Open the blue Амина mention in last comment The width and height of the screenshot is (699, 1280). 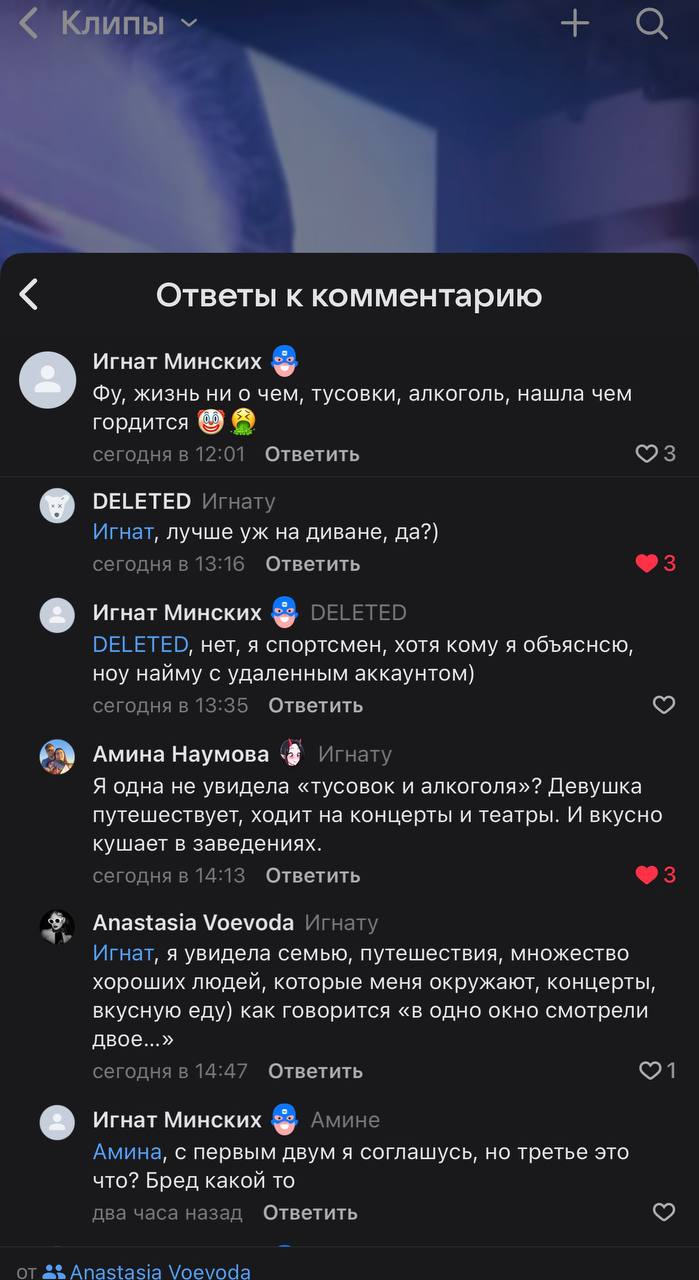127,1152
